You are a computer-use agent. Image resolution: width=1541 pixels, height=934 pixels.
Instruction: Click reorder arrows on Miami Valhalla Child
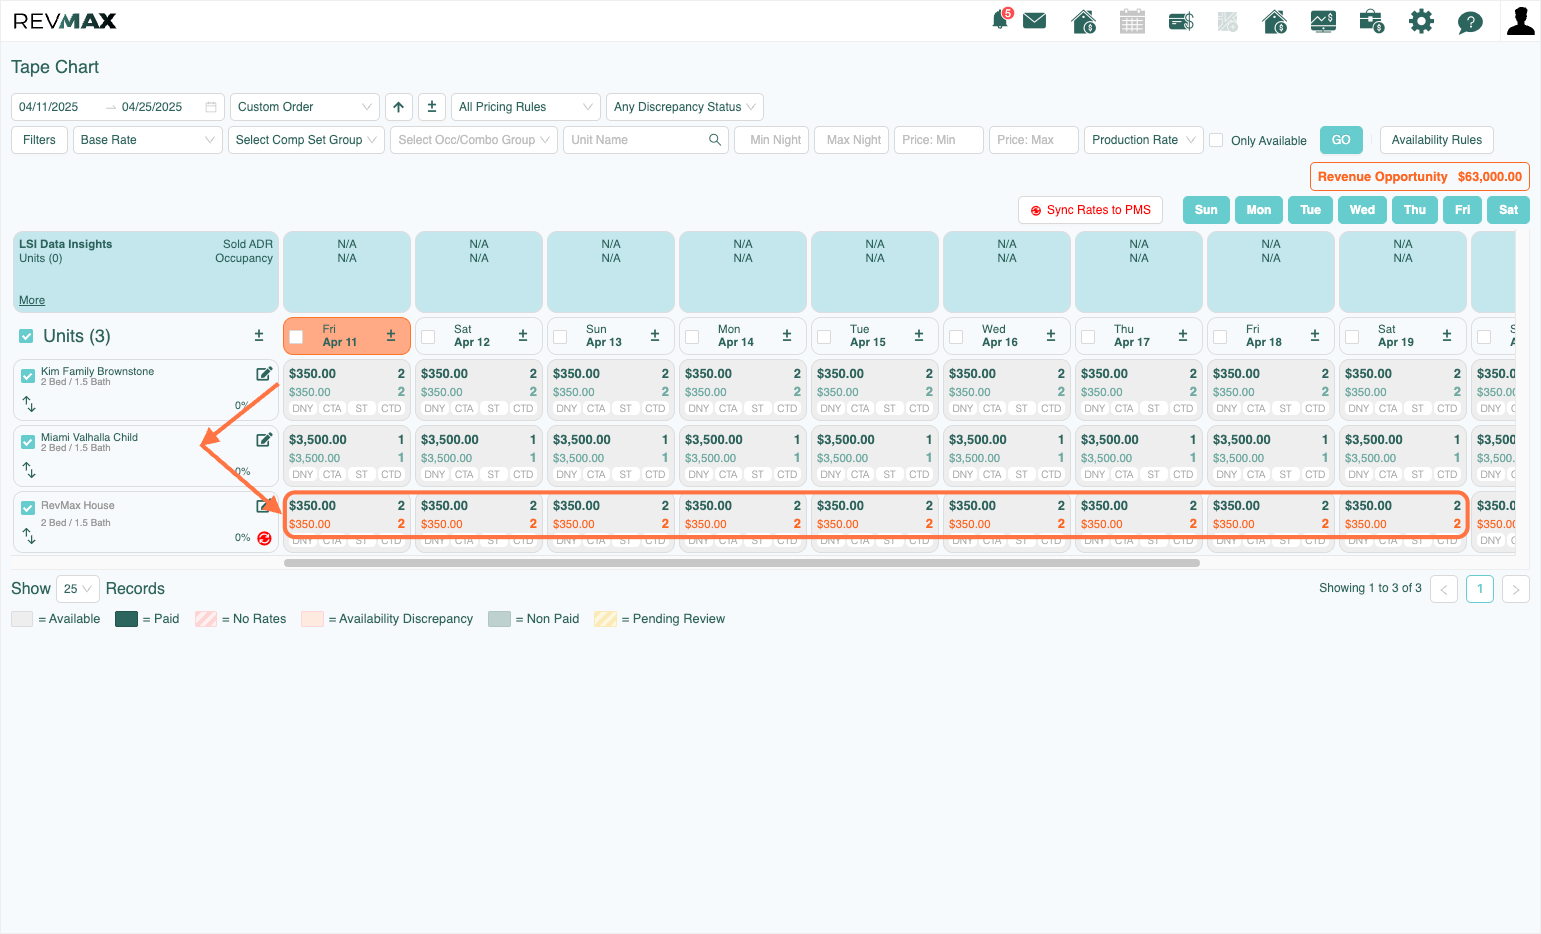pyautogui.click(x=29, y=470)
